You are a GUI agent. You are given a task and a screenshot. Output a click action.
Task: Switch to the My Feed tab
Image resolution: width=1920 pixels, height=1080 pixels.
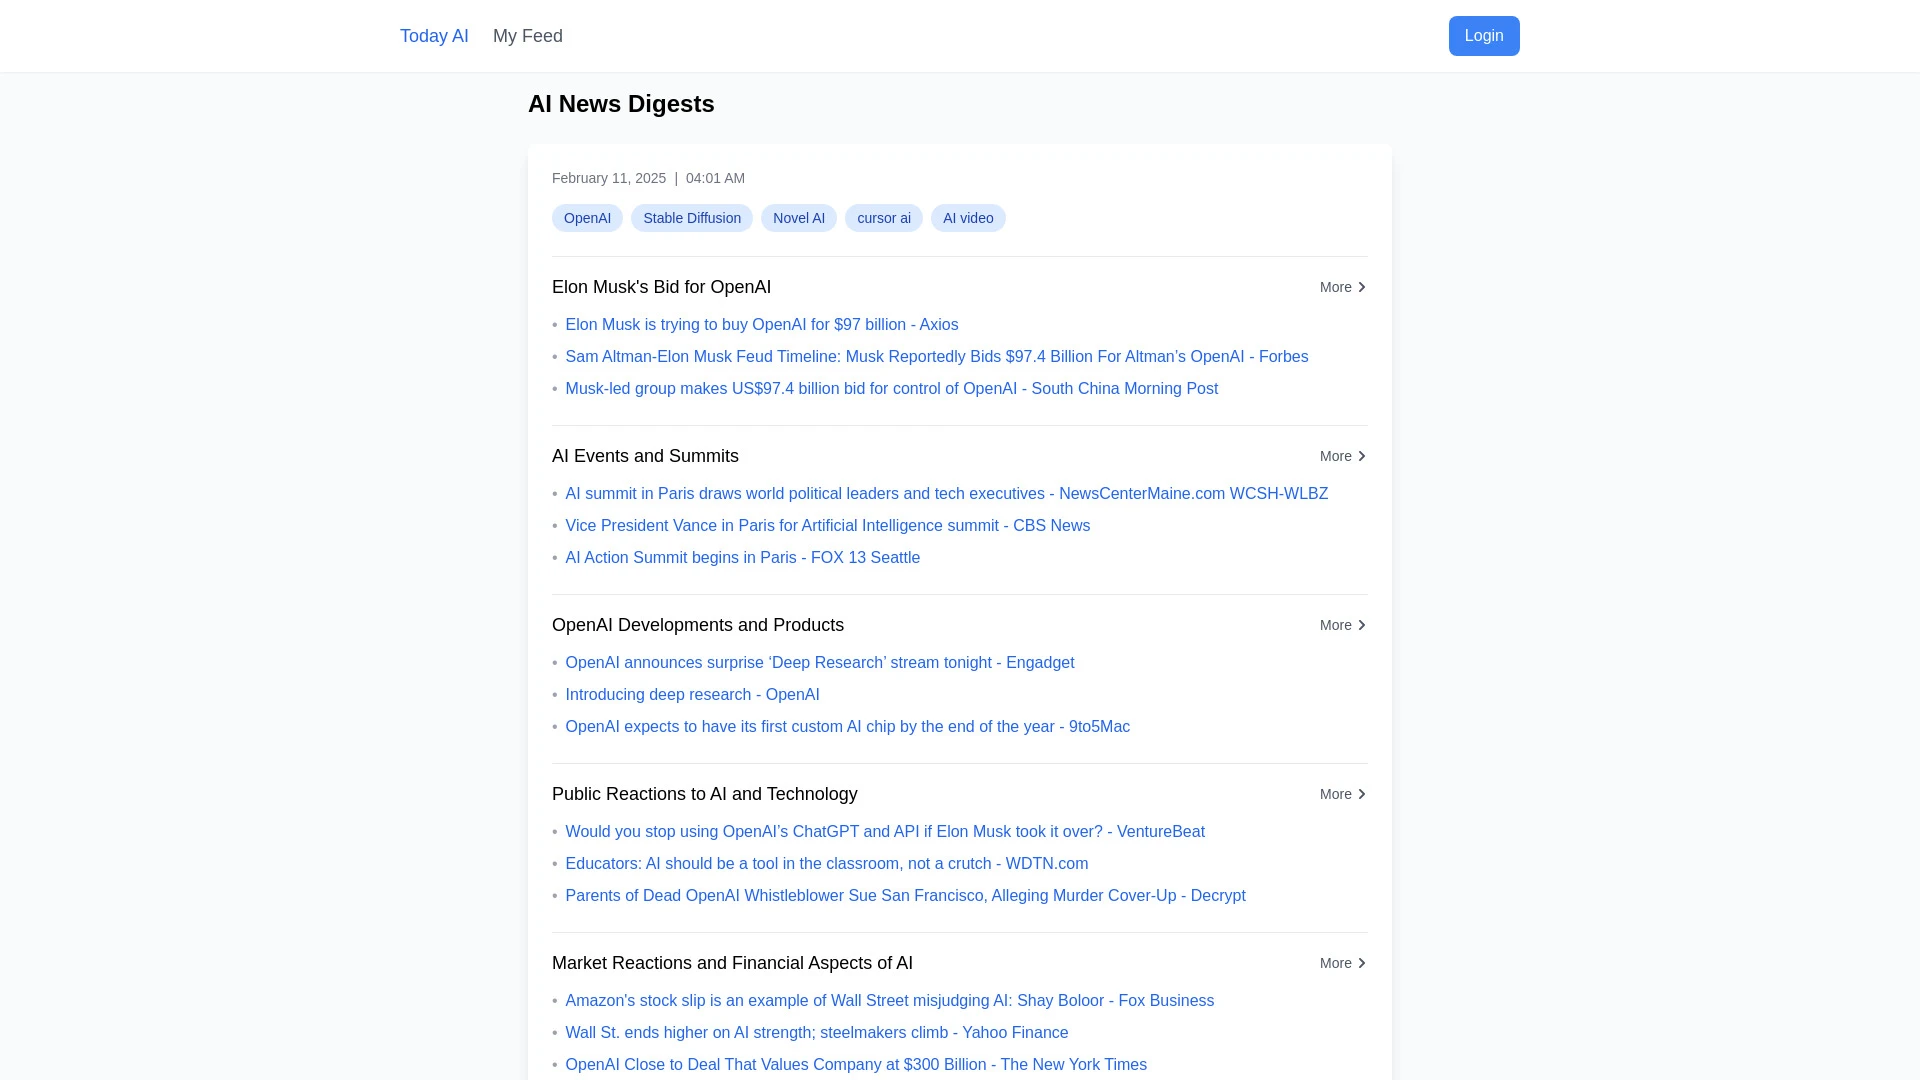(527, 36)
